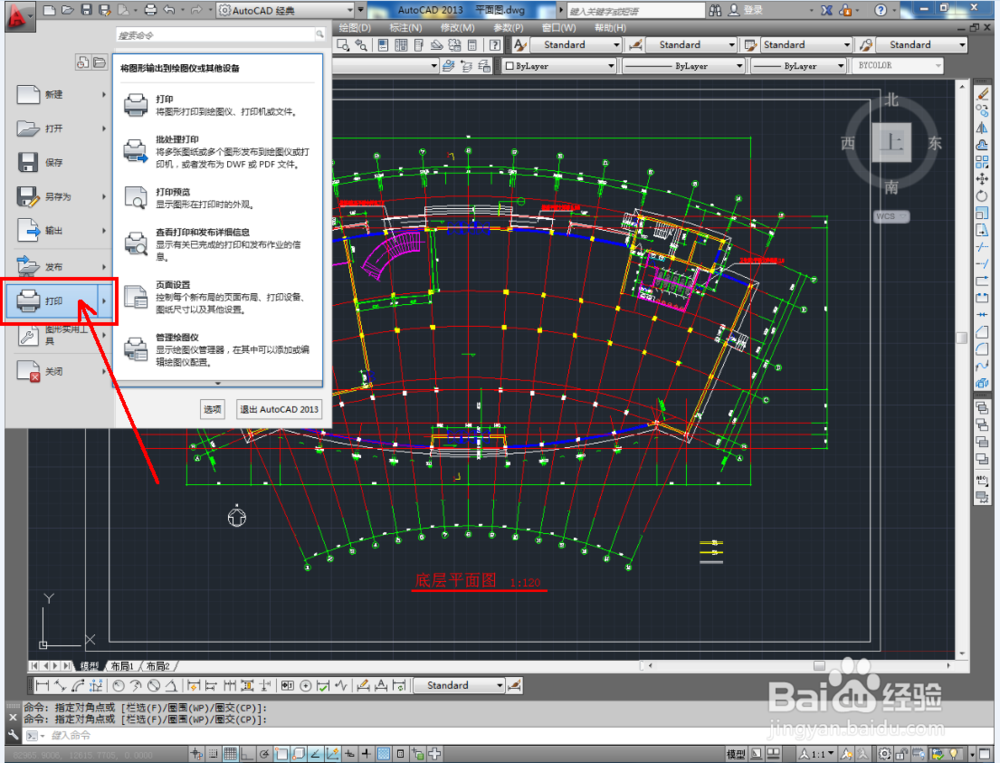This screenshot has width=1000, height=763.
Task: Click the Zoom Previous toolbar icon
Action: tap(361, 45)
